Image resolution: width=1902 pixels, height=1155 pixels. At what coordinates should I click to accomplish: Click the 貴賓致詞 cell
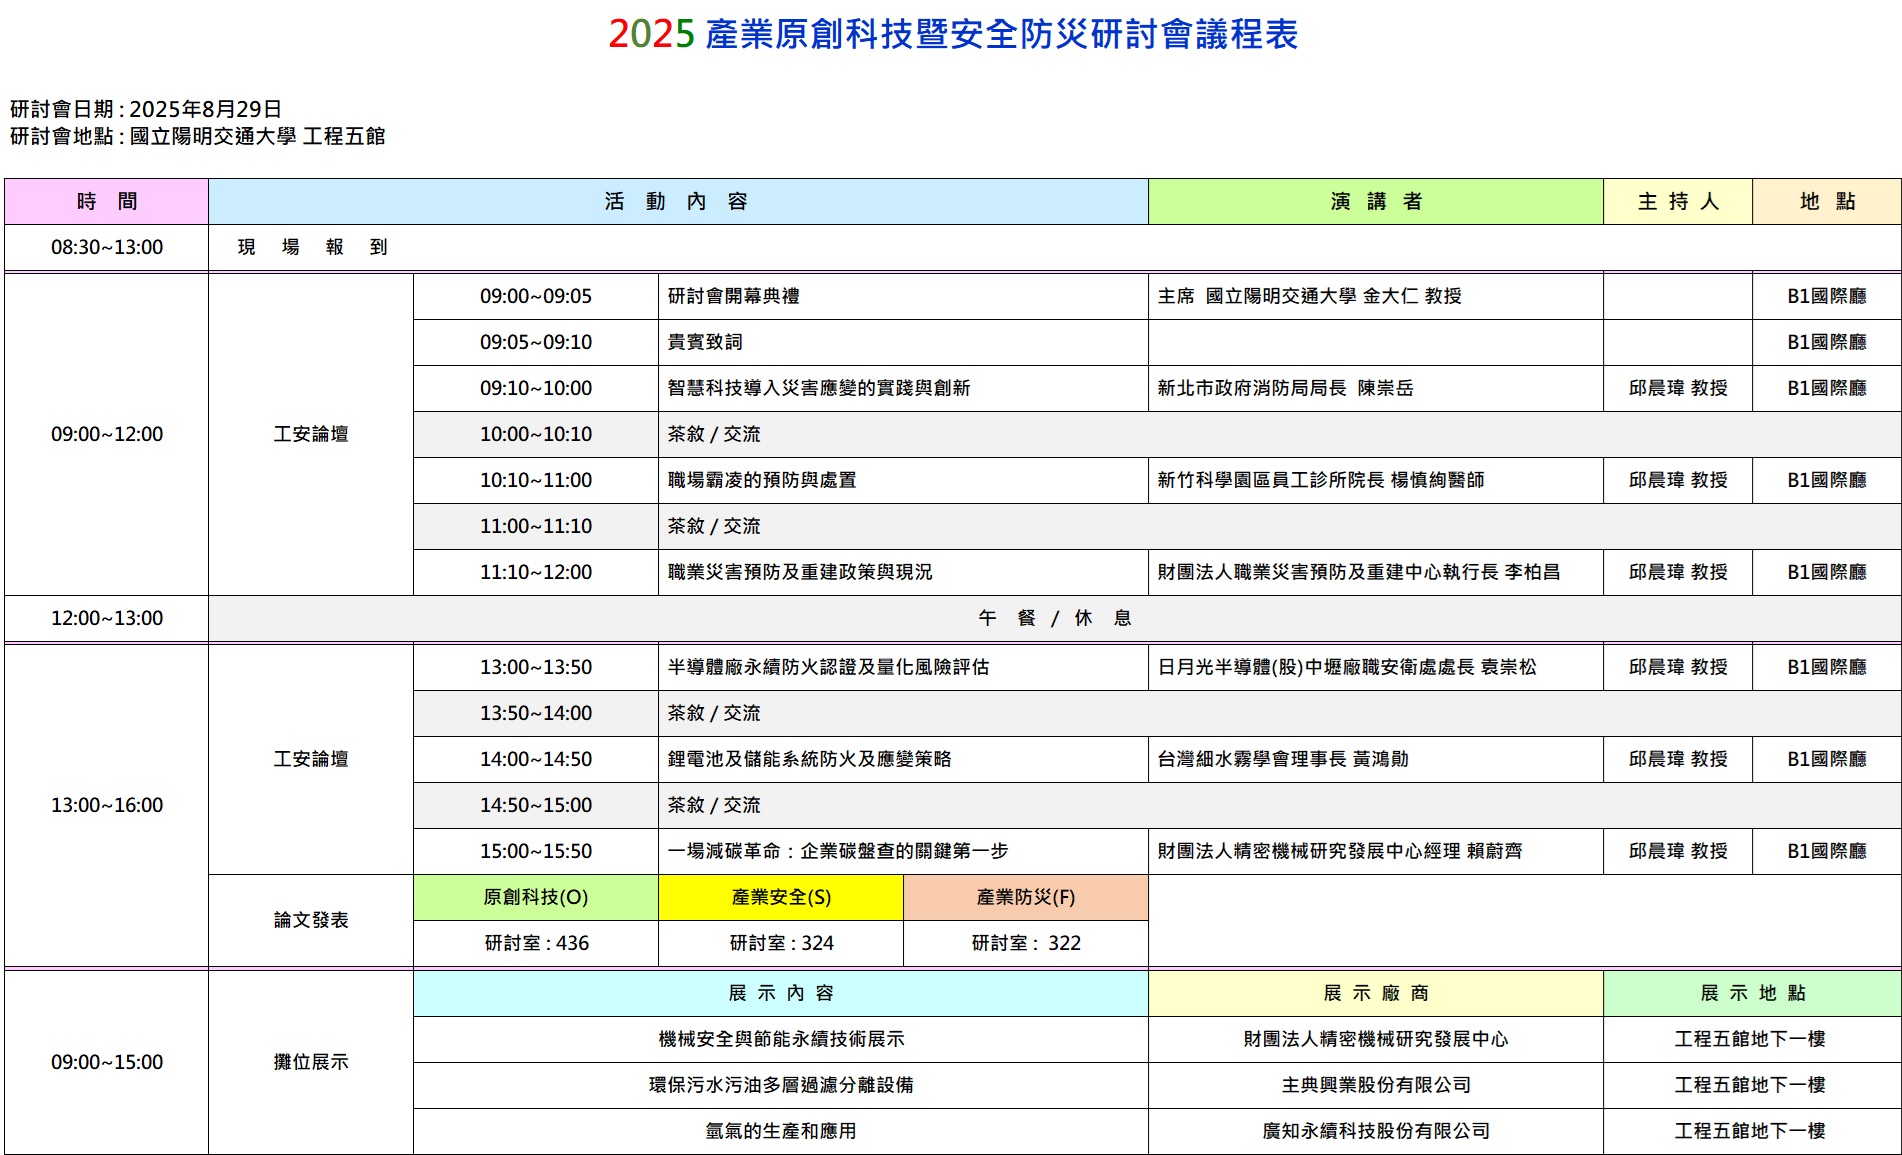click(903, 342)
